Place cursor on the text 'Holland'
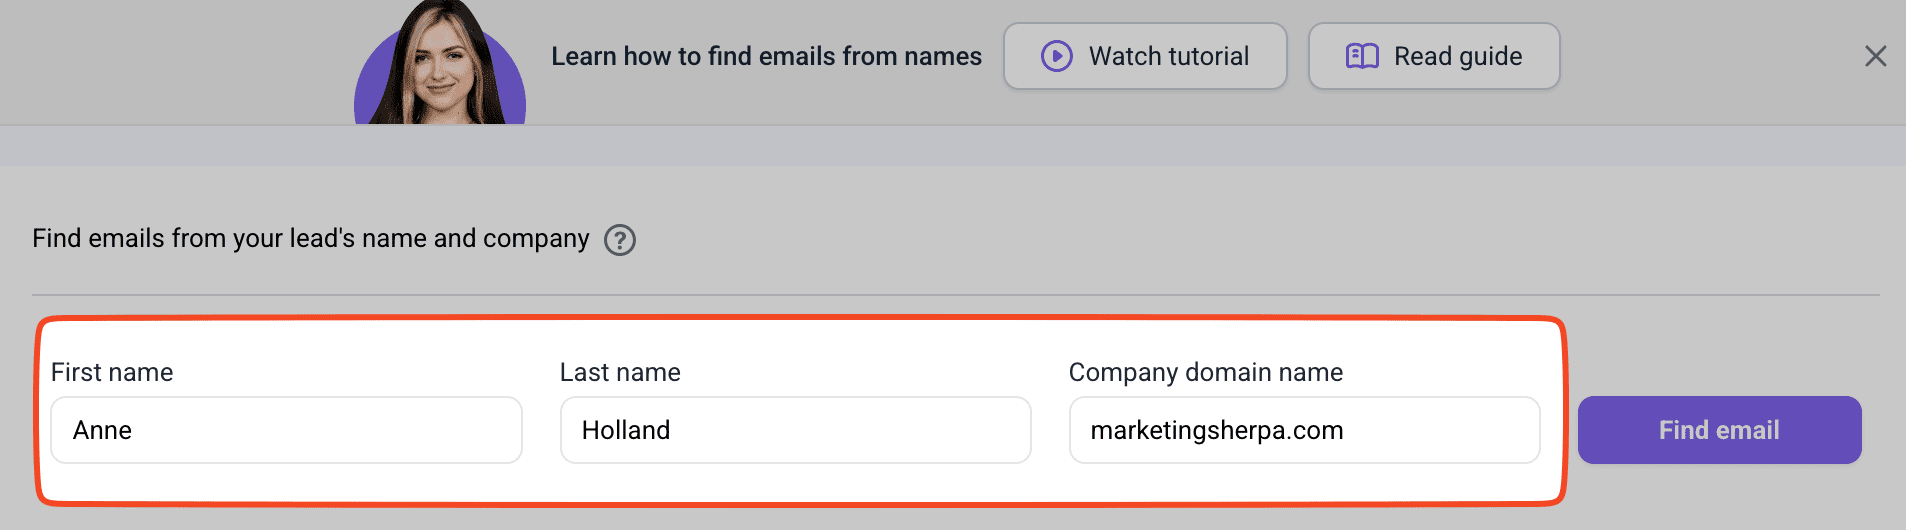Viewport: 1906px width, 530px height. point(626,430)
